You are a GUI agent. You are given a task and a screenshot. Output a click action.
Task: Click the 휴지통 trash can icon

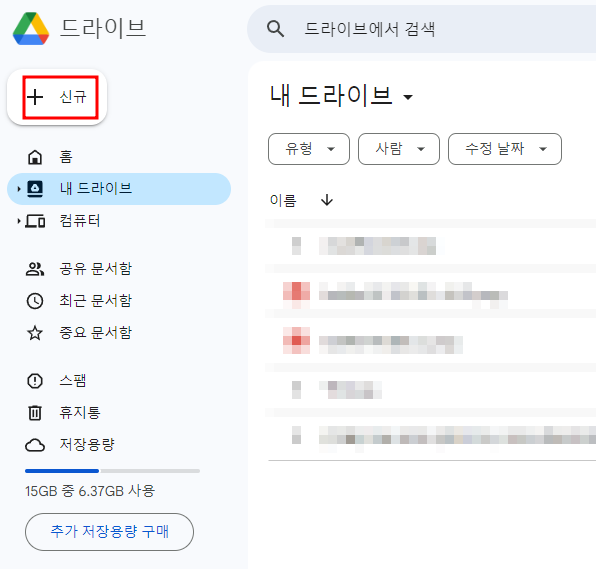[x=35, y=413]
